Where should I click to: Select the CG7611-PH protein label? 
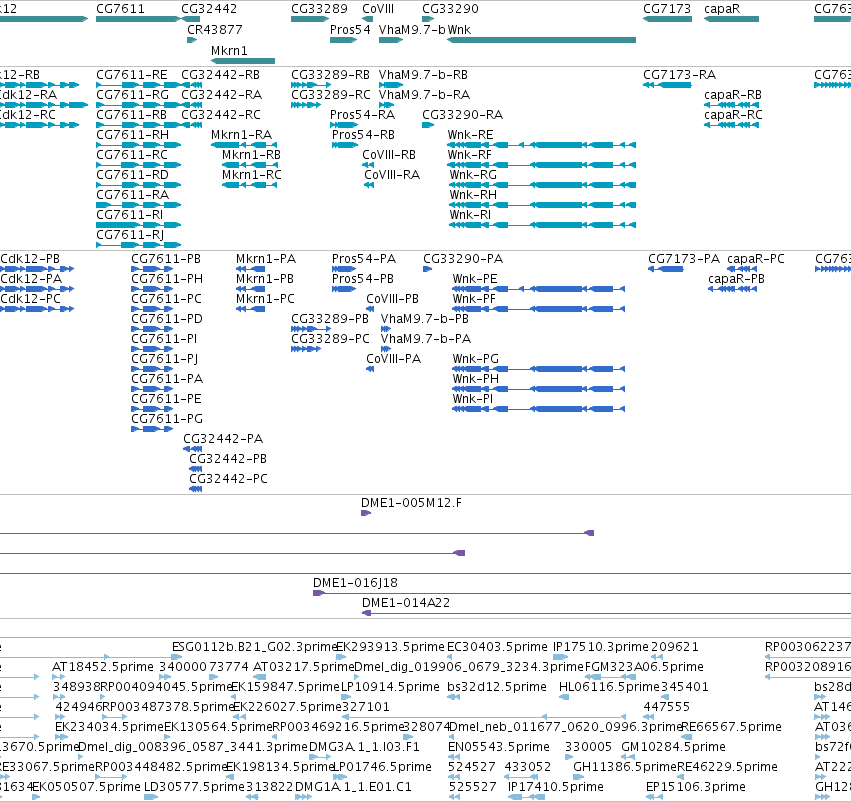click(167, 279)
